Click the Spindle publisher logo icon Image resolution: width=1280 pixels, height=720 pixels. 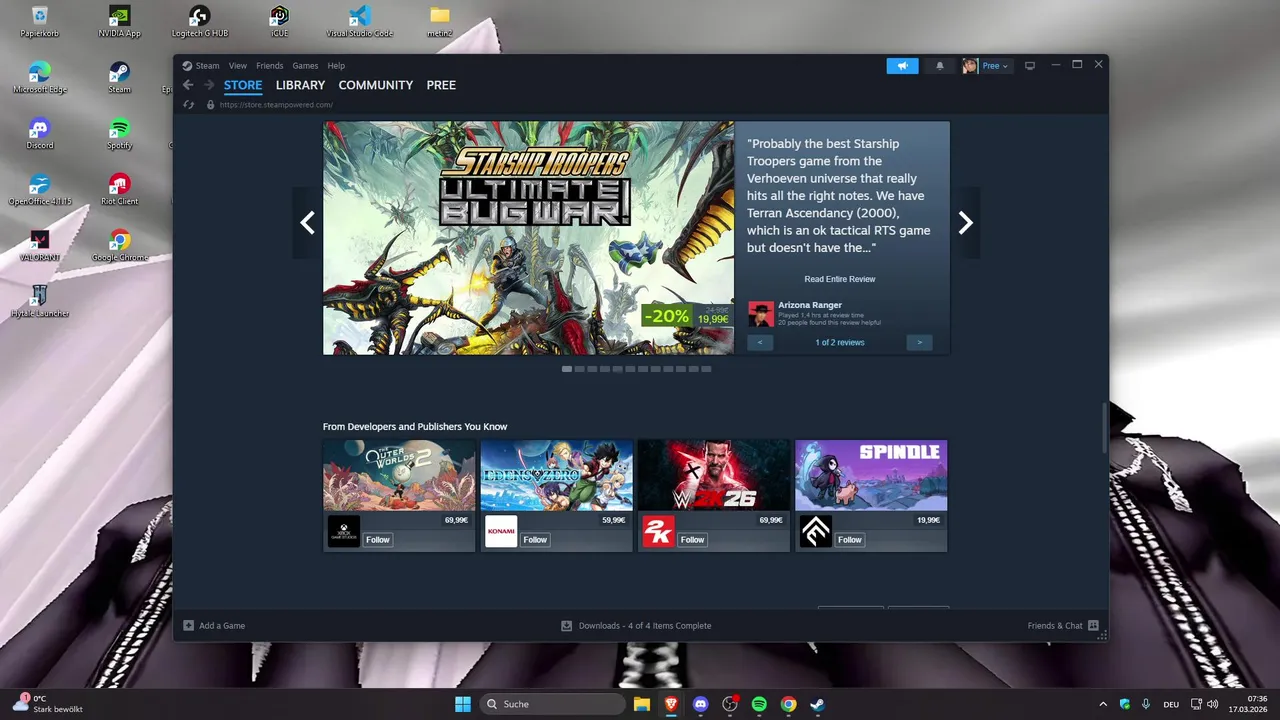point(816,531)
